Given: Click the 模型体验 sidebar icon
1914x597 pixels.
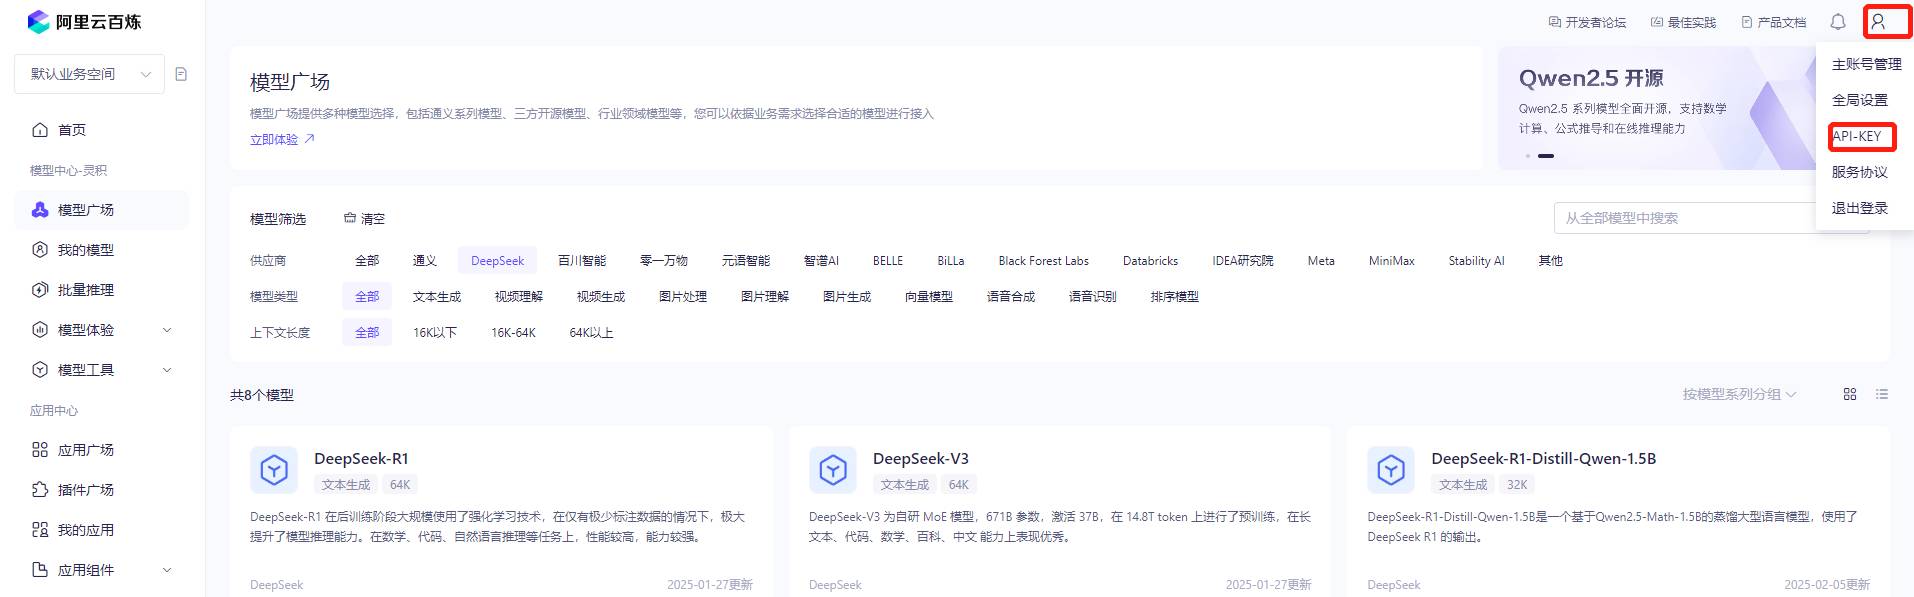Looking at the screenshot, I should click(x=40, y=330).
